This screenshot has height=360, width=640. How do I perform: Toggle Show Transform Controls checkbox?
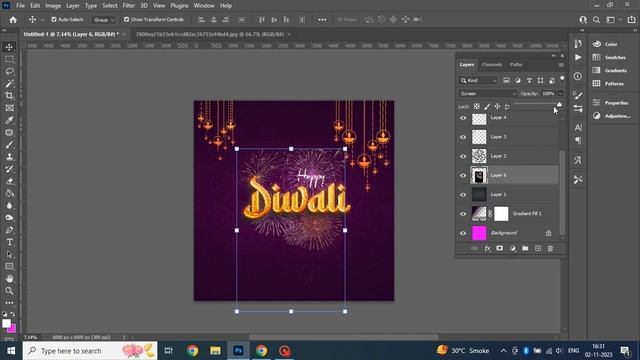click(x=127, y=19)
